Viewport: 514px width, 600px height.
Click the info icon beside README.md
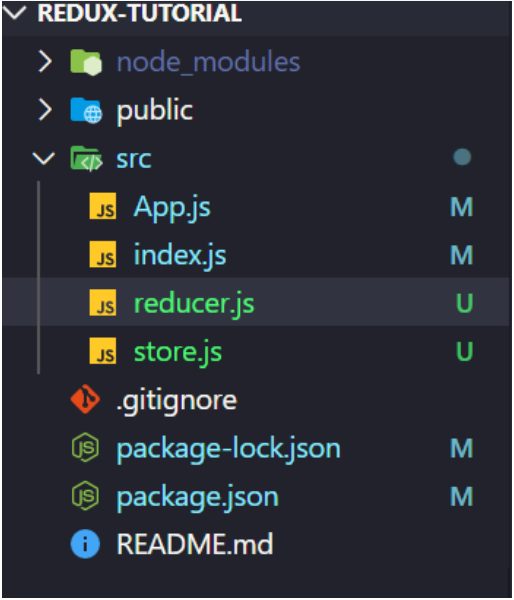[85, 544]
